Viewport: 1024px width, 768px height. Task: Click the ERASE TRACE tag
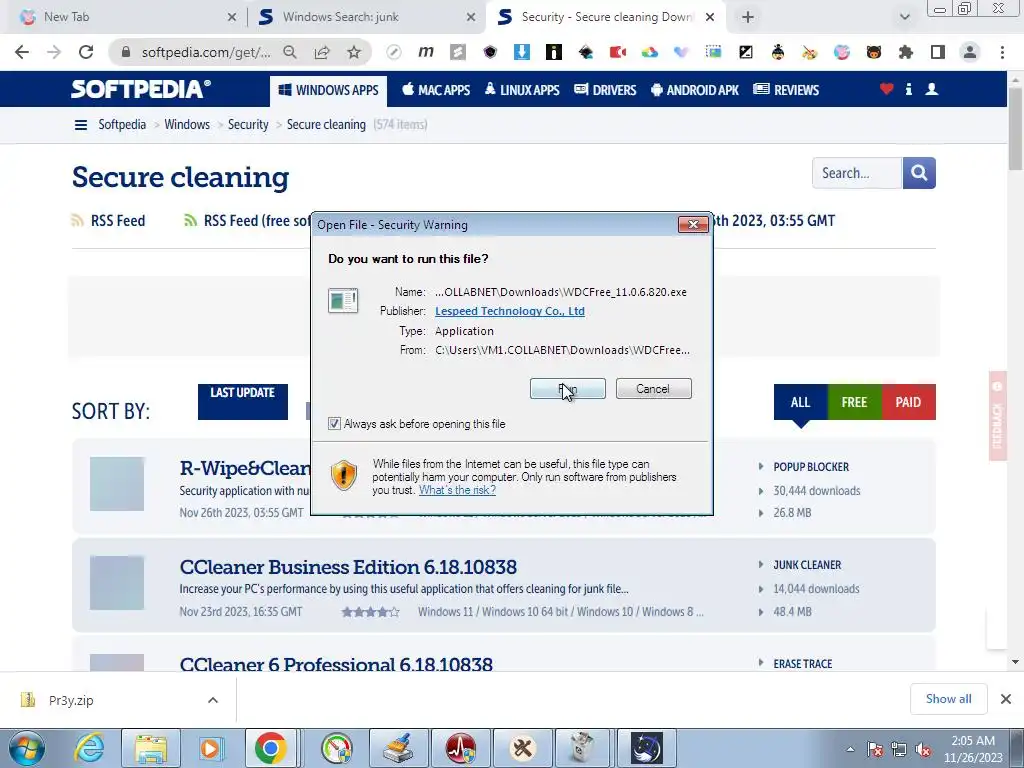(x=803, y=664)
